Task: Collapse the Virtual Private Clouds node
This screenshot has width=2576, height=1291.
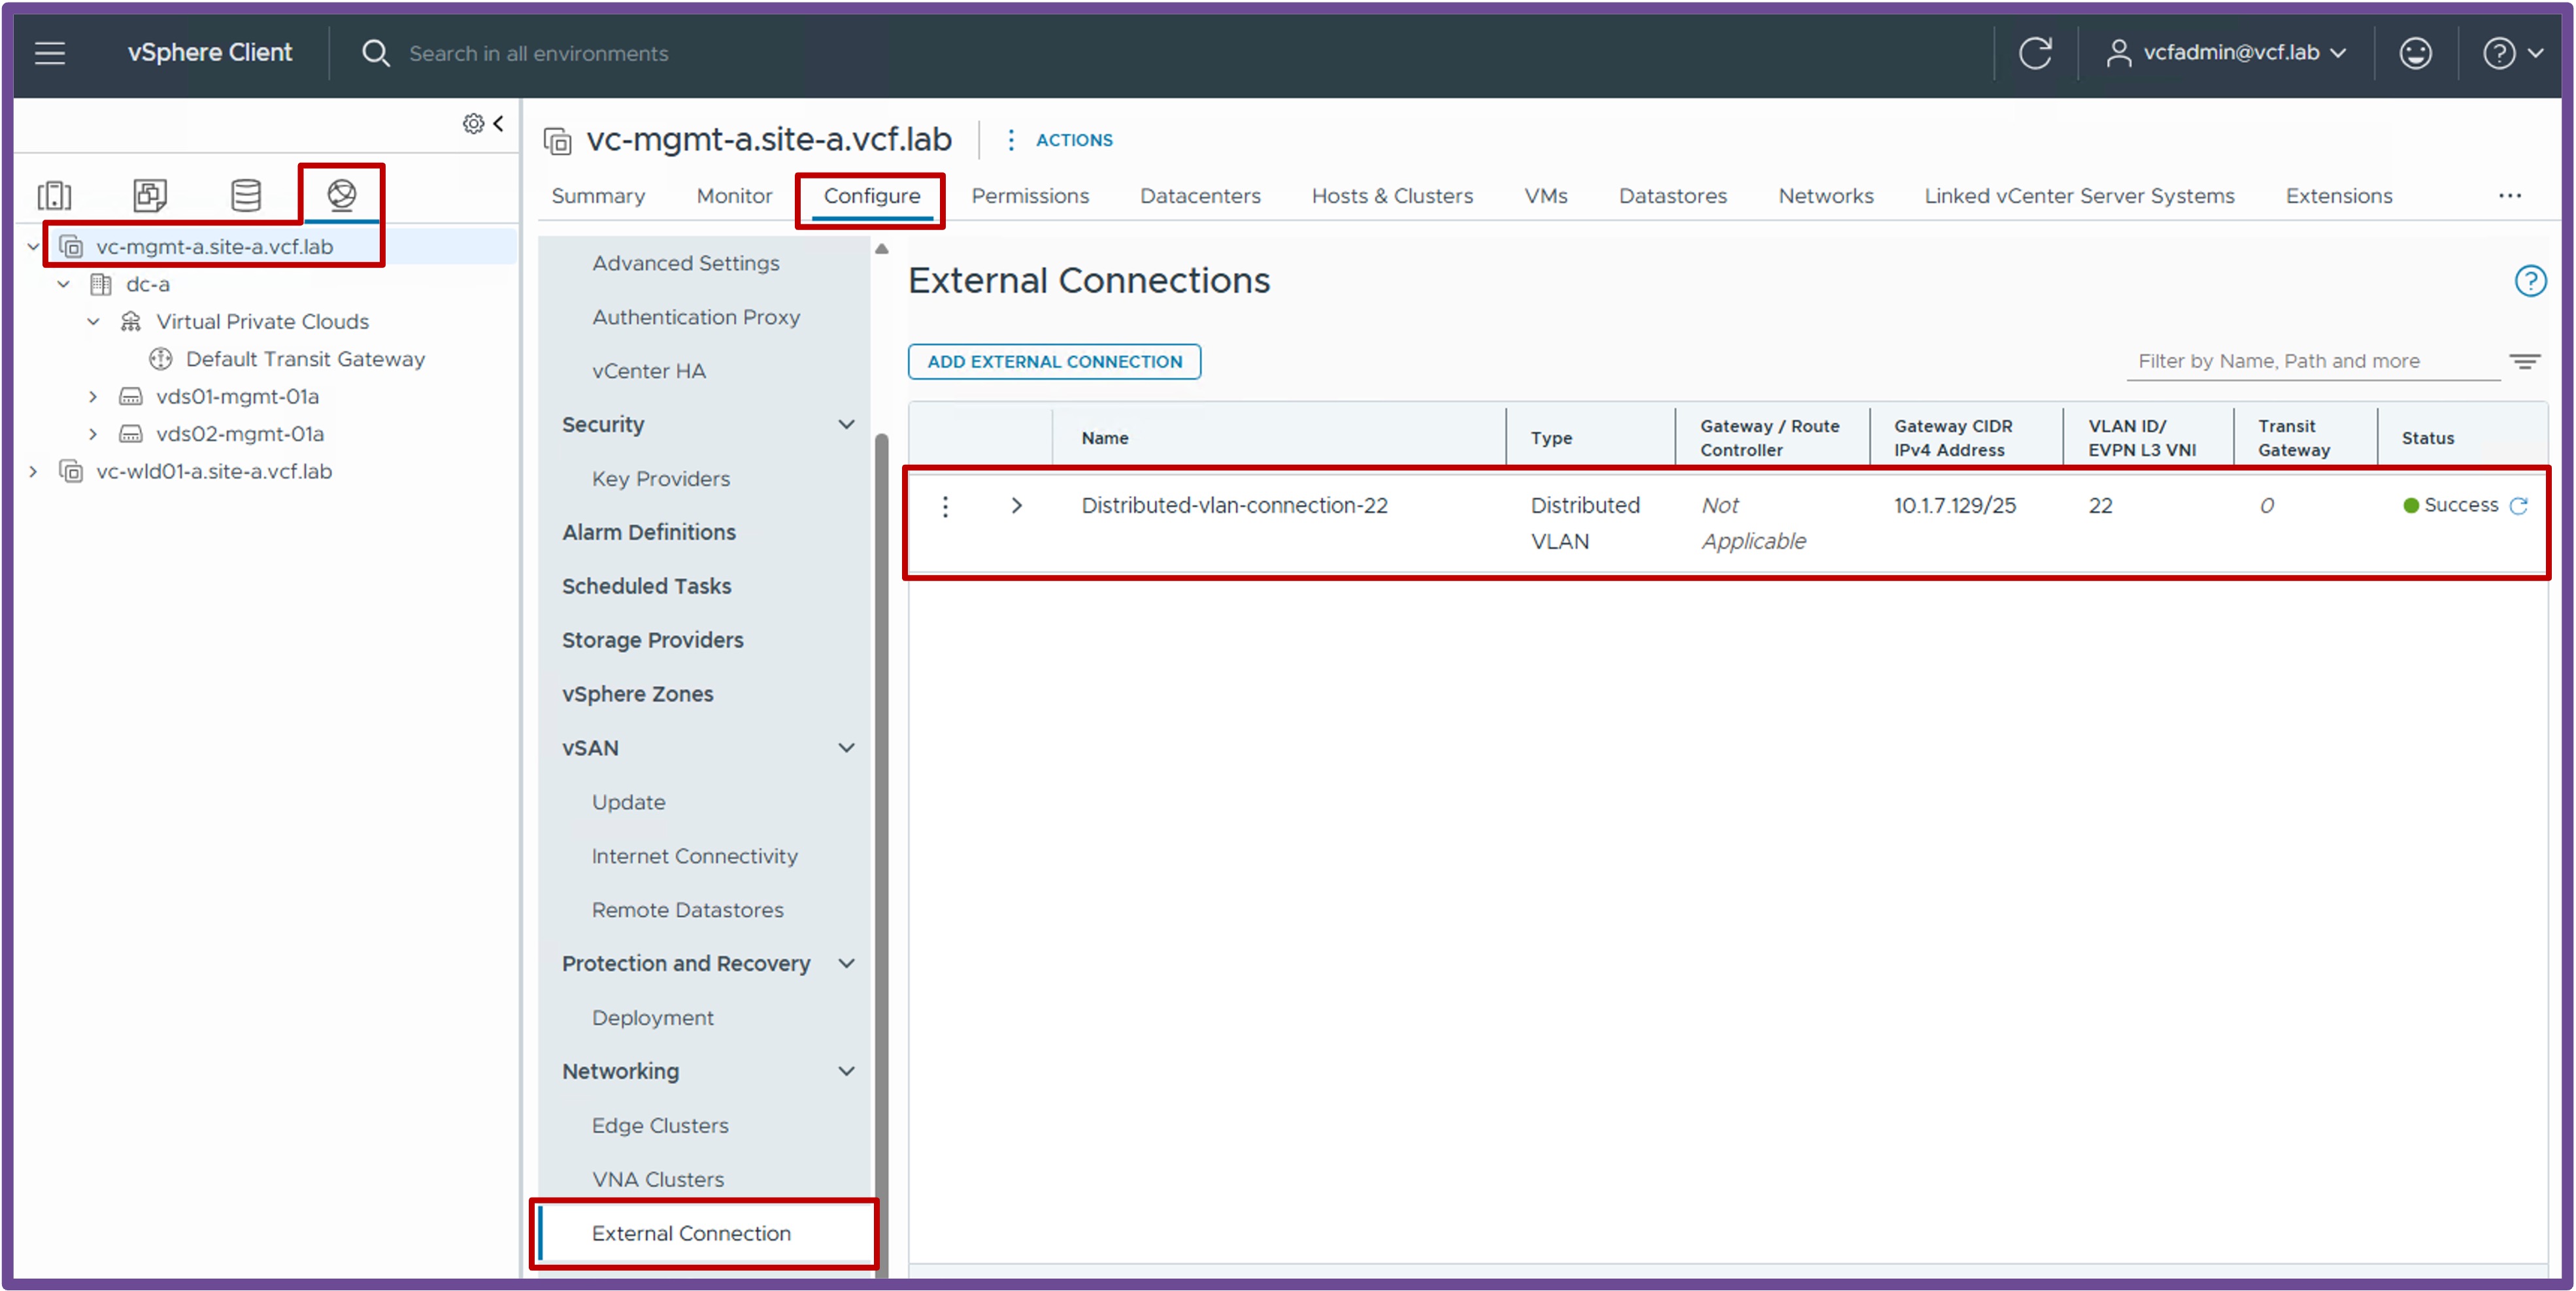Action: coord(93,322)
